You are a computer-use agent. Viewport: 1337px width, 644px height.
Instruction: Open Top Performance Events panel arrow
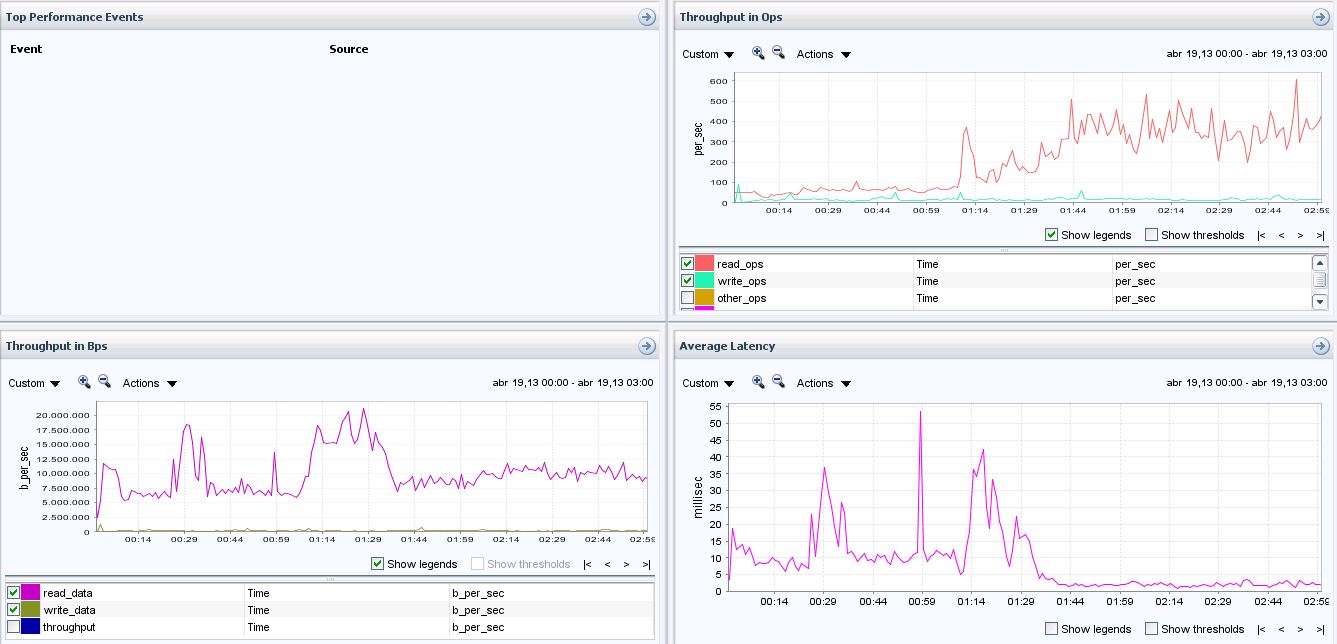[x=647, y=17]
